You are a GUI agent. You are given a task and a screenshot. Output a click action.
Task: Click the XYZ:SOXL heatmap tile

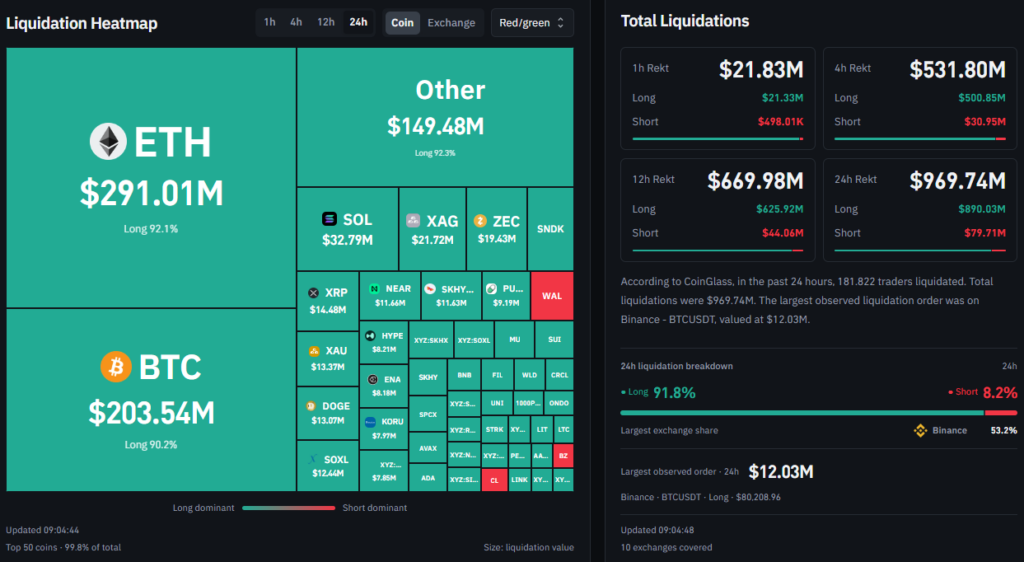[x=473, y=340]
